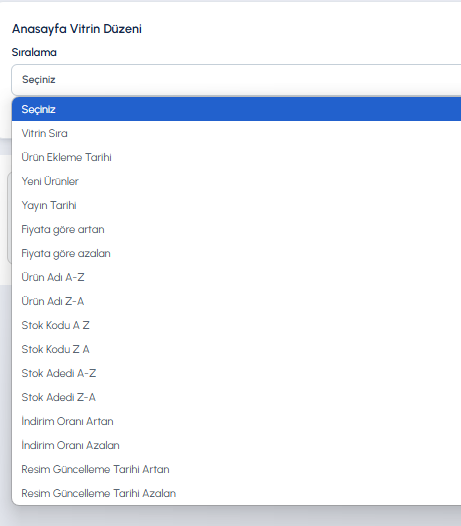Screen dimensions: 461x526
Task: Choose Vitrin Sıra from the list
Action: click(237, 133)
